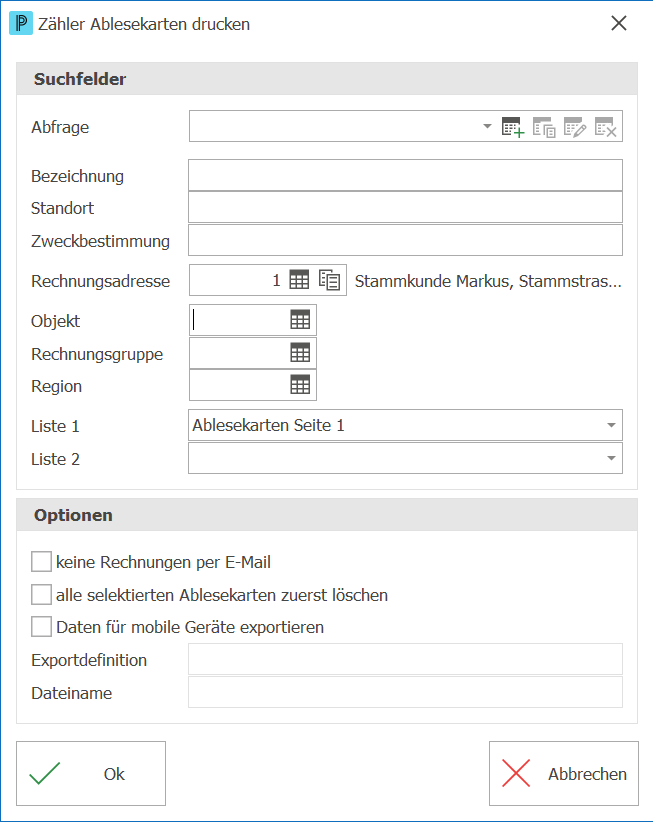Click the add new query icon

pos(513,127)
